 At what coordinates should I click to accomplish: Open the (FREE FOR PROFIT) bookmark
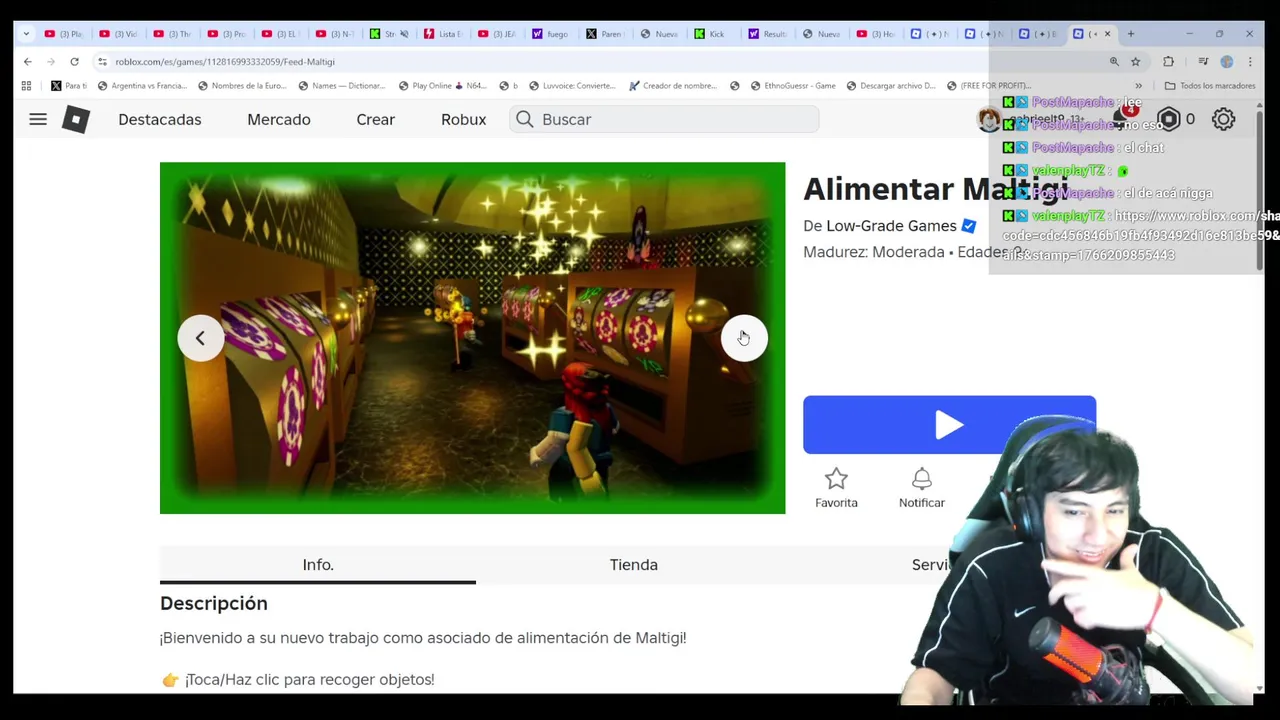point(989,85)
